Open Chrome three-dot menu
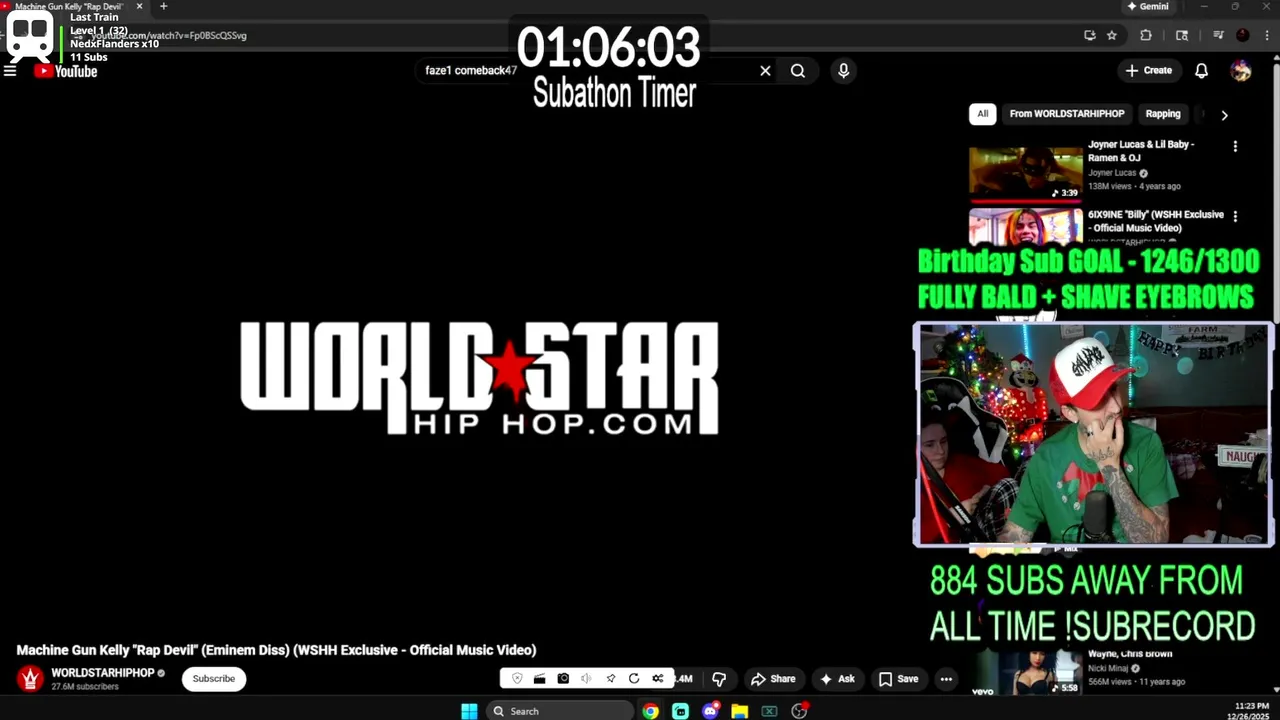1280x720 pixels. pos(1265,35)
